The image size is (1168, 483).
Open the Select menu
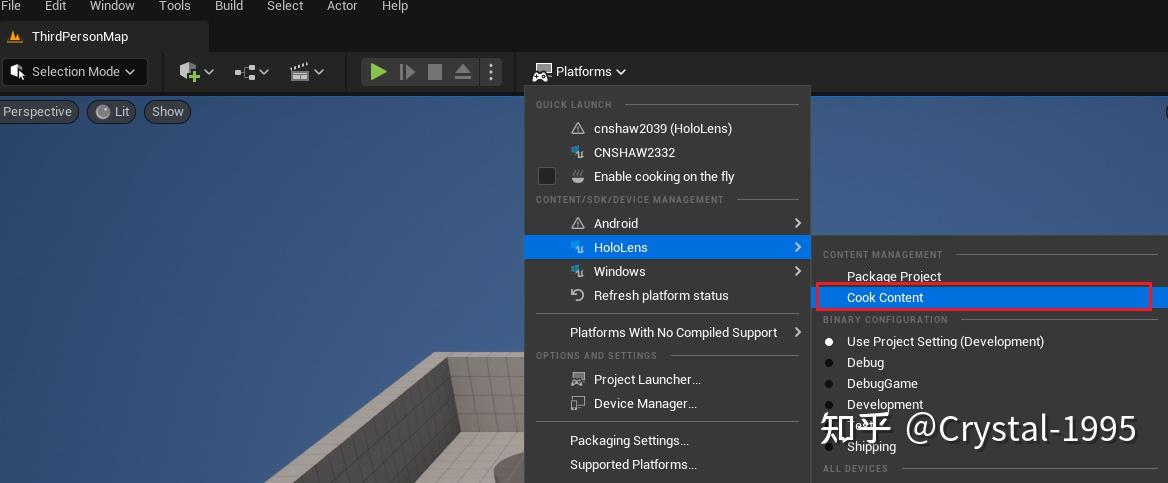[x=285, y=6]
